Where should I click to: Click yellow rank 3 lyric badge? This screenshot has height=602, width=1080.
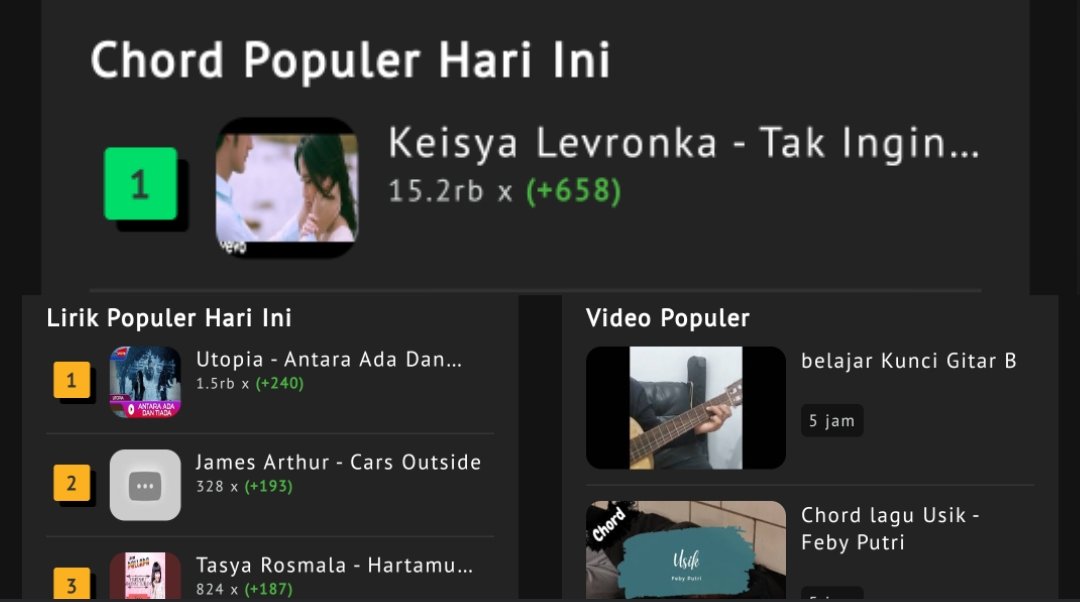[x=72, y=584]
